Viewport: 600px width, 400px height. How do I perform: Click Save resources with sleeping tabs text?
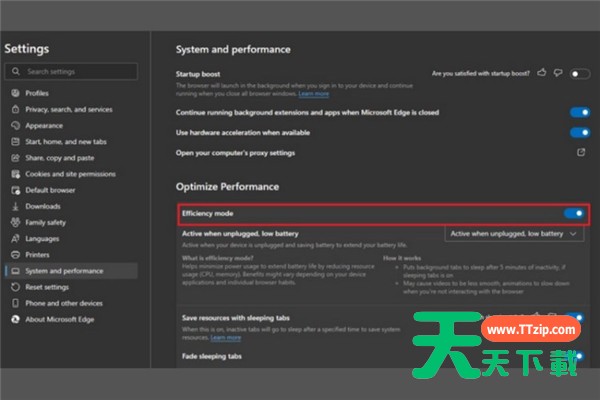pyautogui.click(x=236, y=318)
